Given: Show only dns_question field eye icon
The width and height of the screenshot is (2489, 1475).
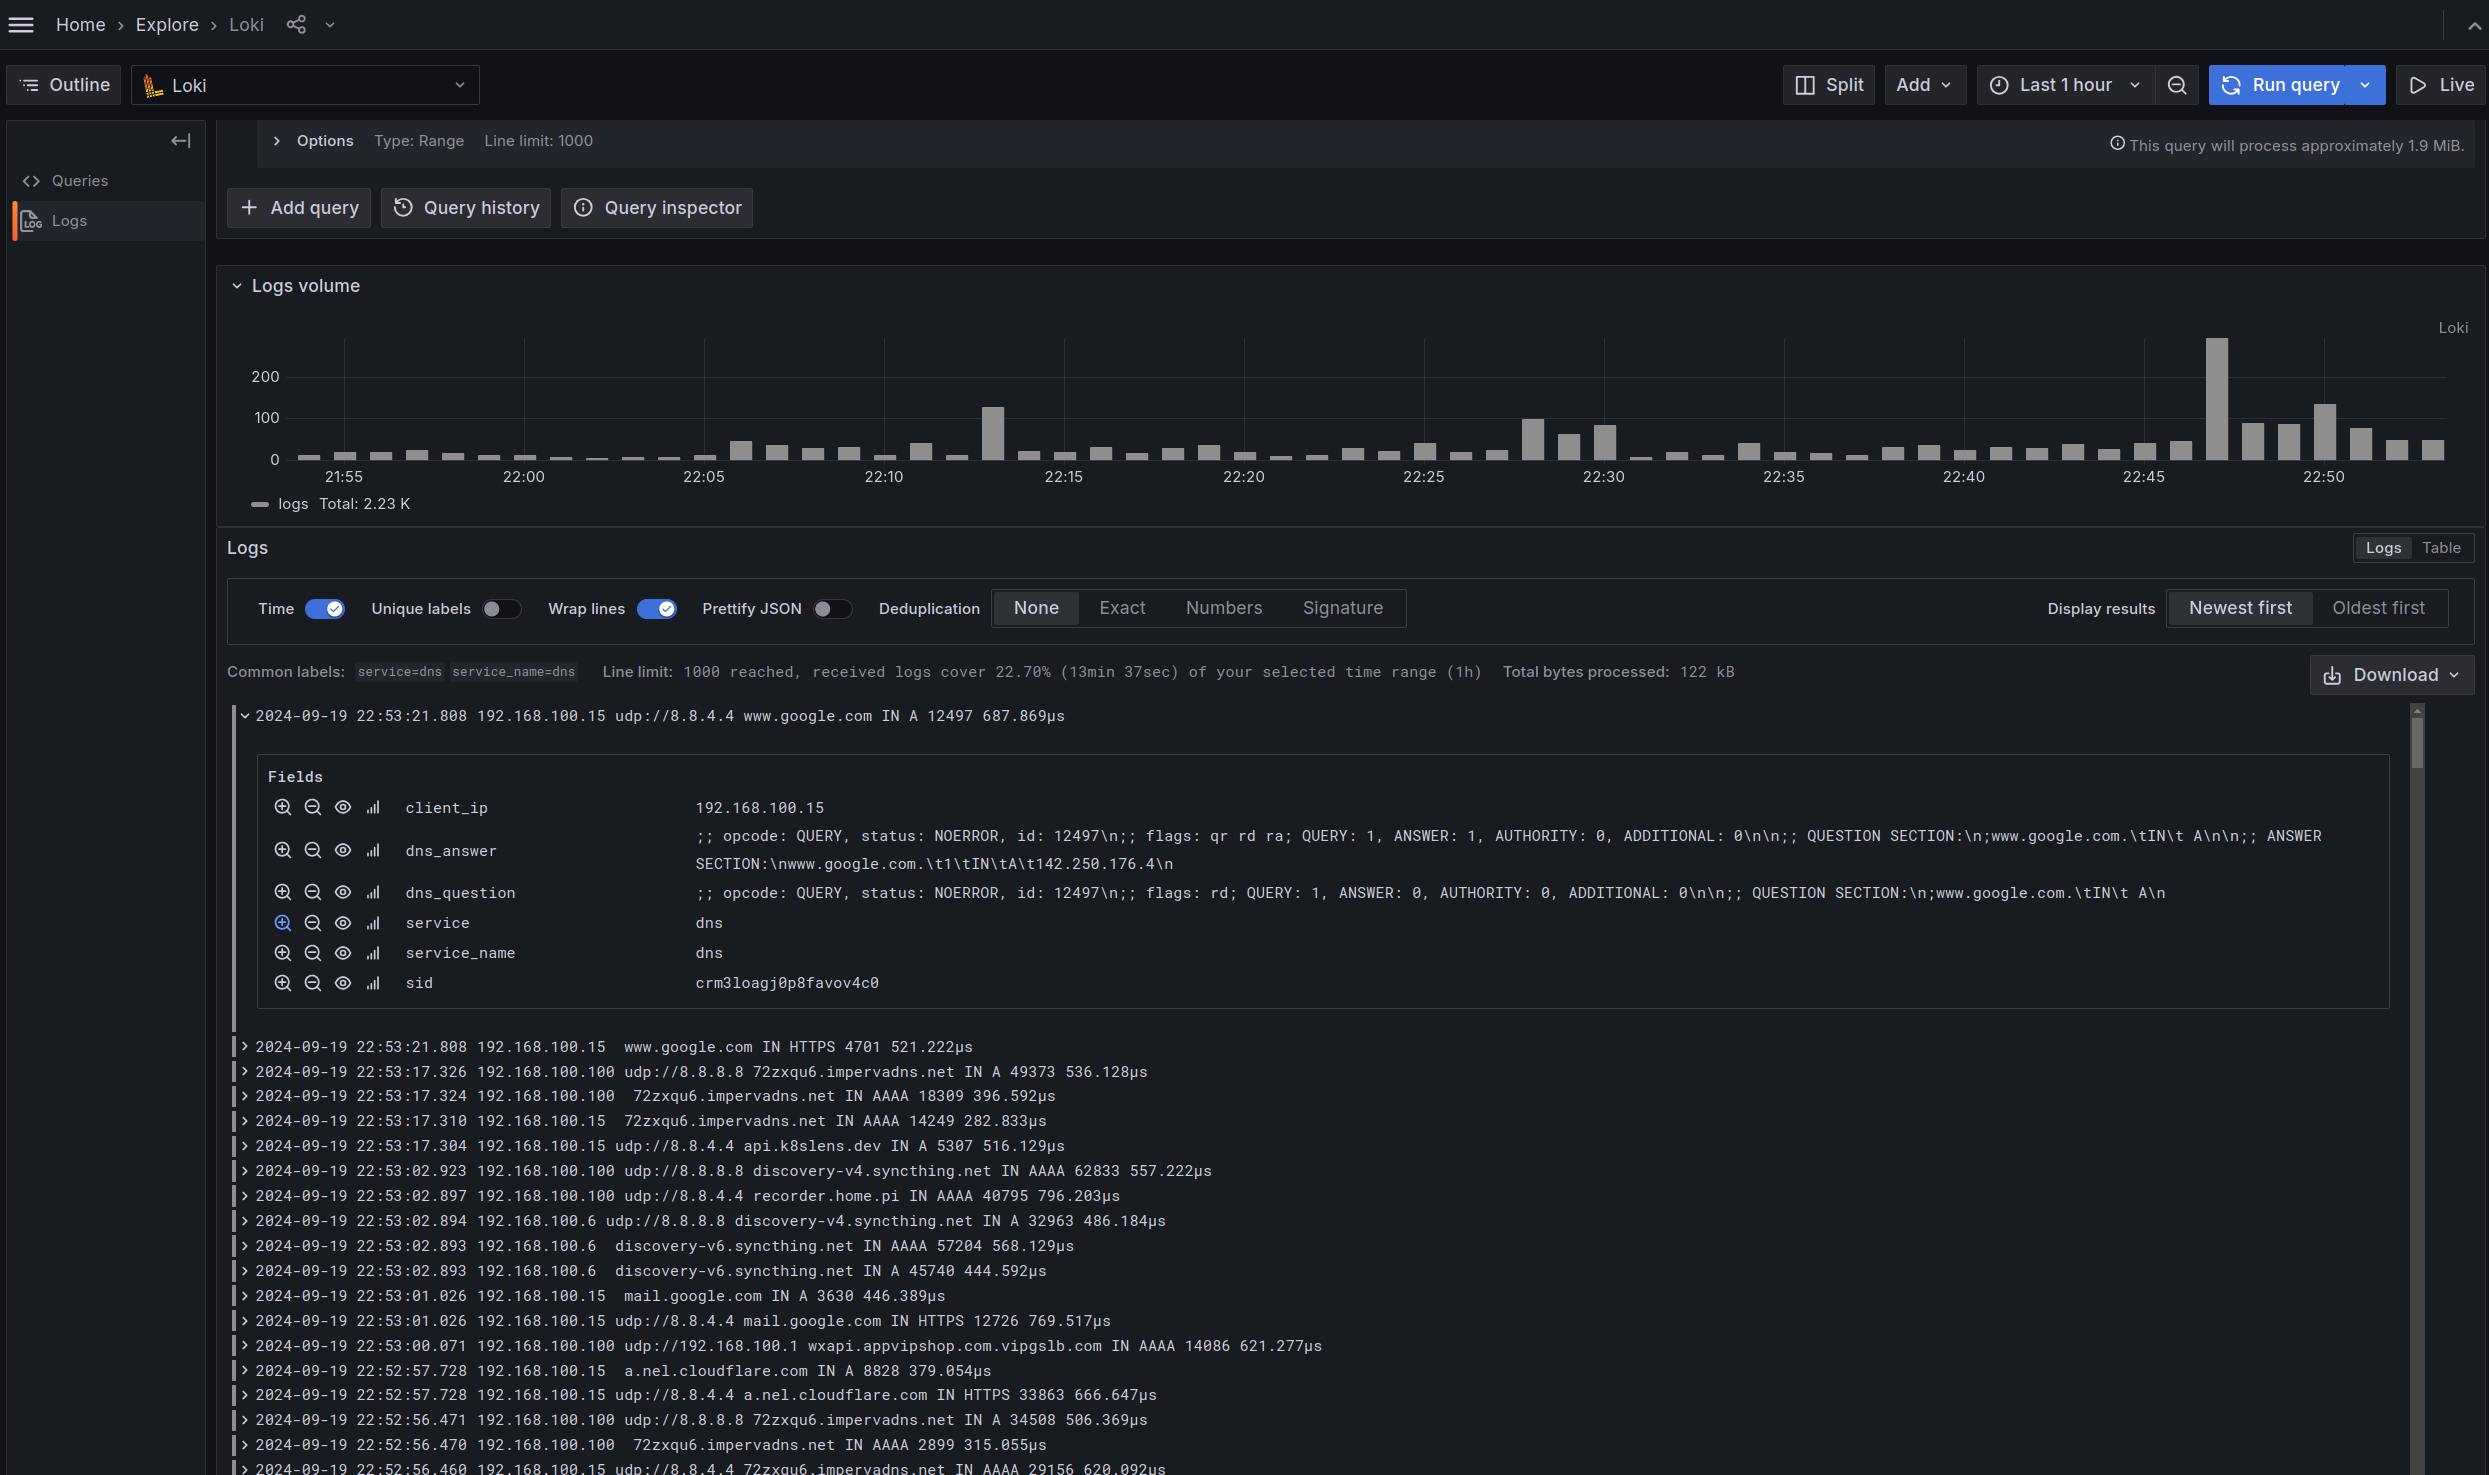Looking at the screenshot, I should (x=343, y=893).
